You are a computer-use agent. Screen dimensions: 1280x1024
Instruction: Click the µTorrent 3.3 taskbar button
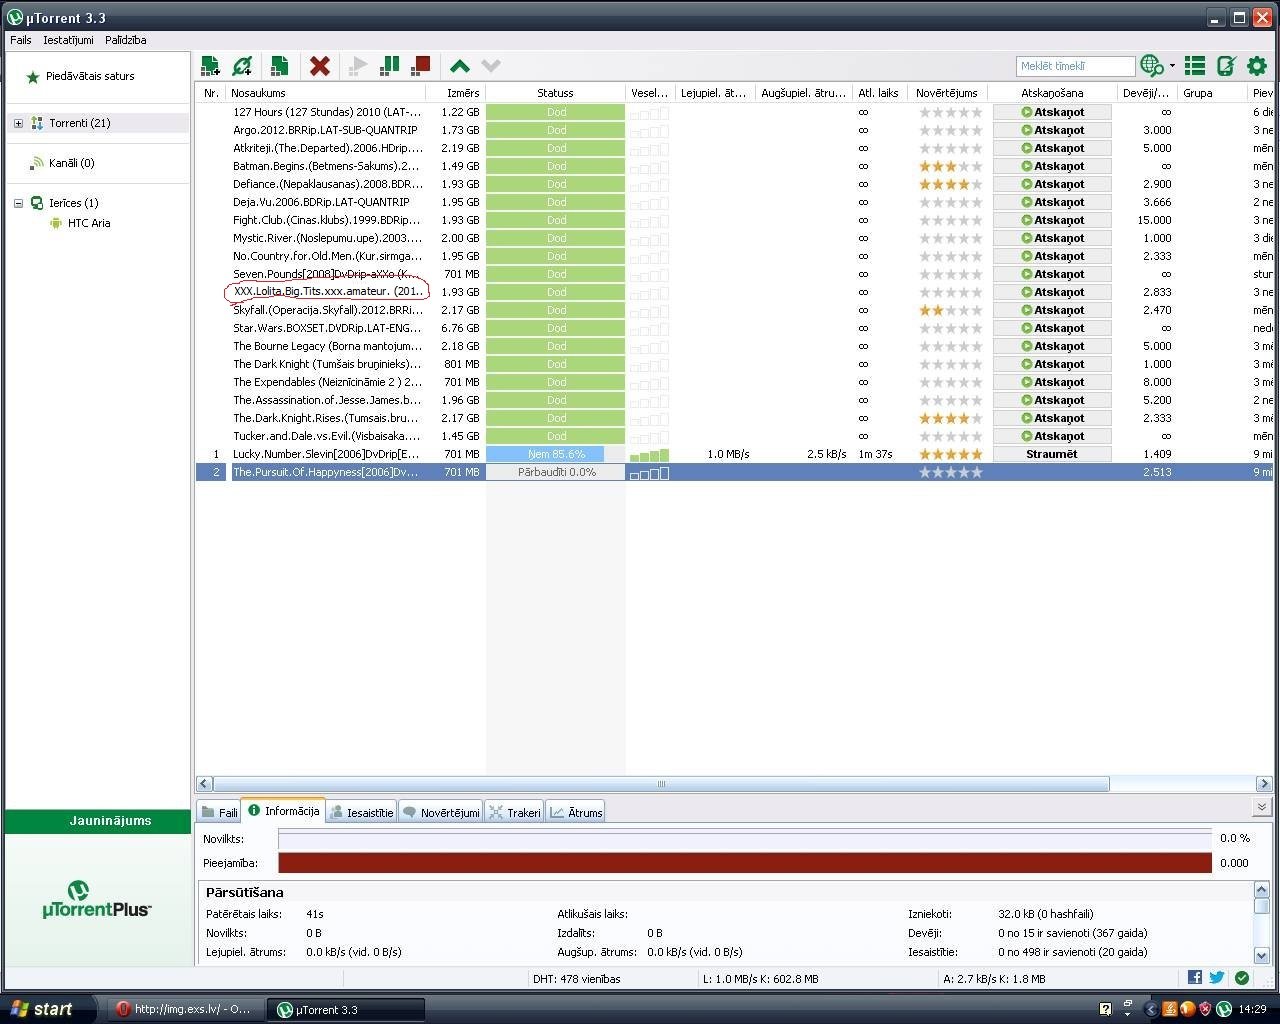[346, 1009]
